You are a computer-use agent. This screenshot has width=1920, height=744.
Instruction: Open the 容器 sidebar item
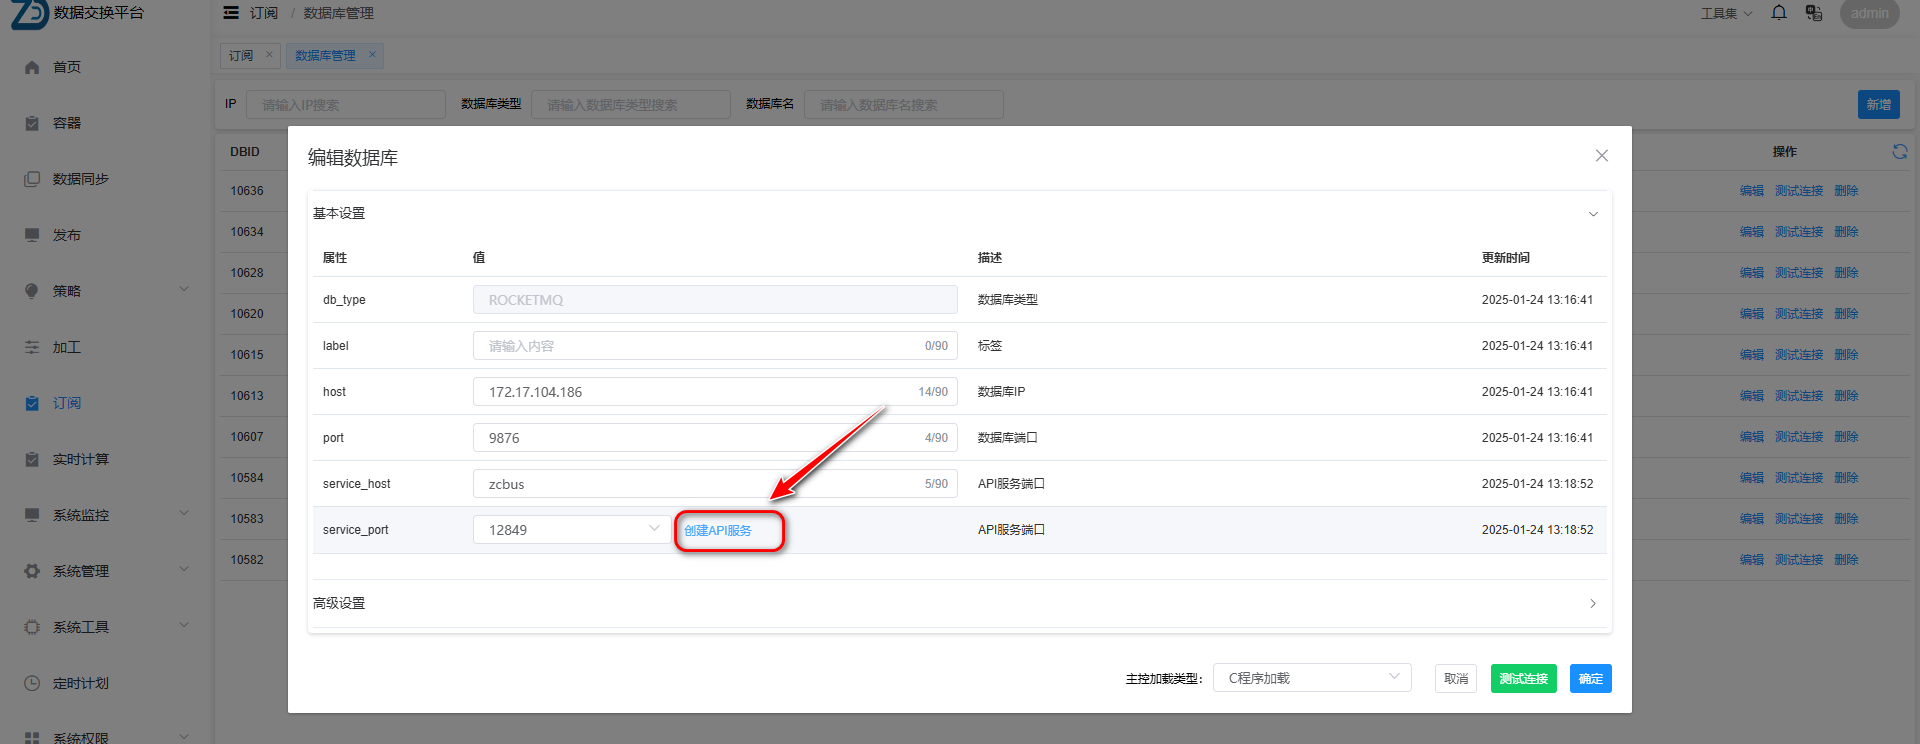66,123
